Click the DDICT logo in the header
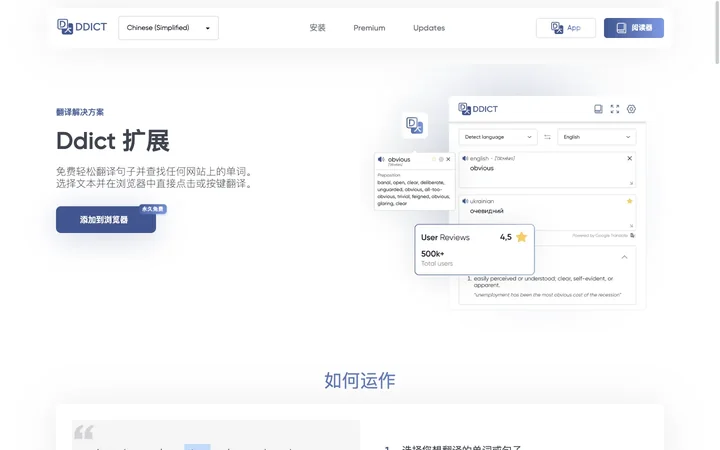 82,27
